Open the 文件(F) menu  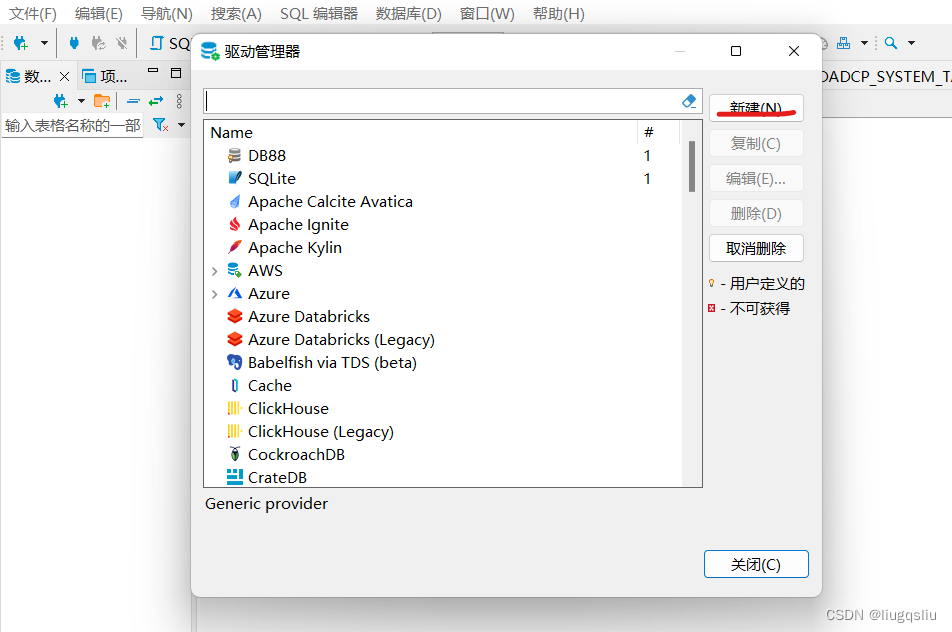click(33, 13)
